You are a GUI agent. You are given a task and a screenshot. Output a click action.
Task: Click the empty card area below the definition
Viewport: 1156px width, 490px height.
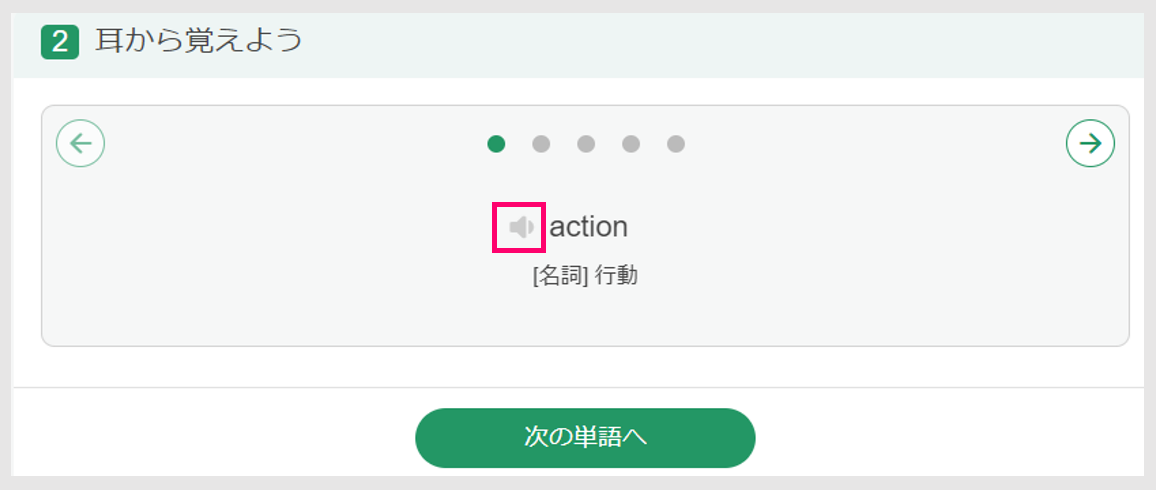click(x=585, y=318)
